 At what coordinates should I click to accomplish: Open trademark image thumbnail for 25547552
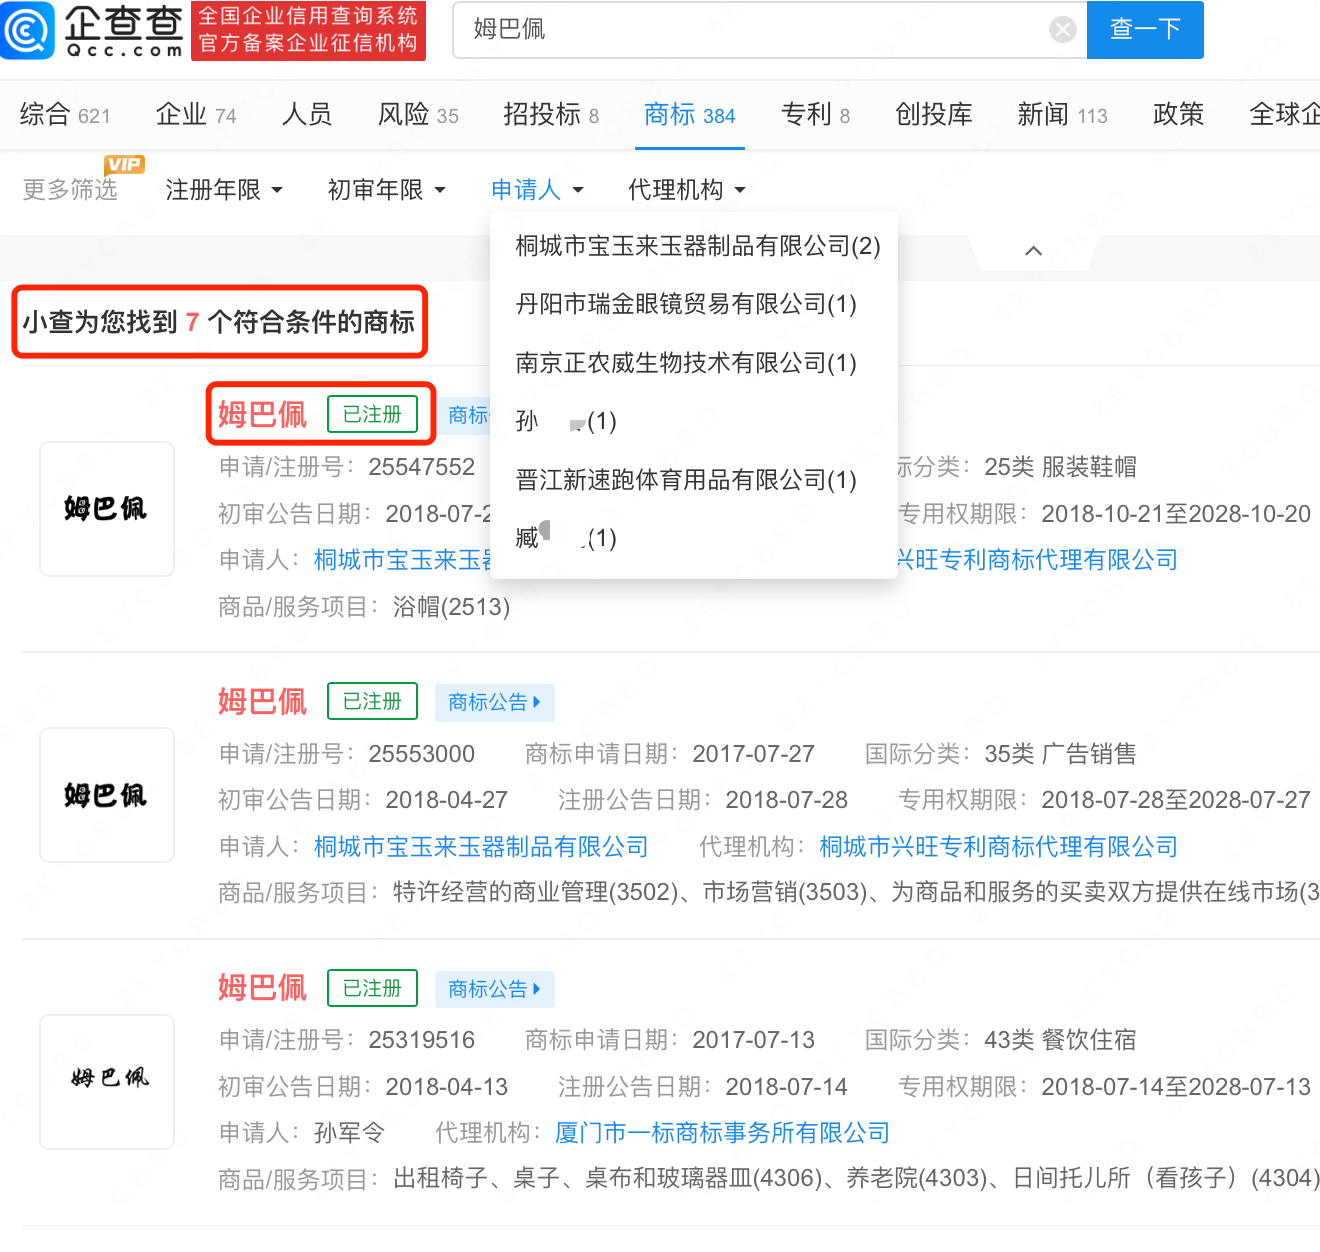click(x=107, y=509)
